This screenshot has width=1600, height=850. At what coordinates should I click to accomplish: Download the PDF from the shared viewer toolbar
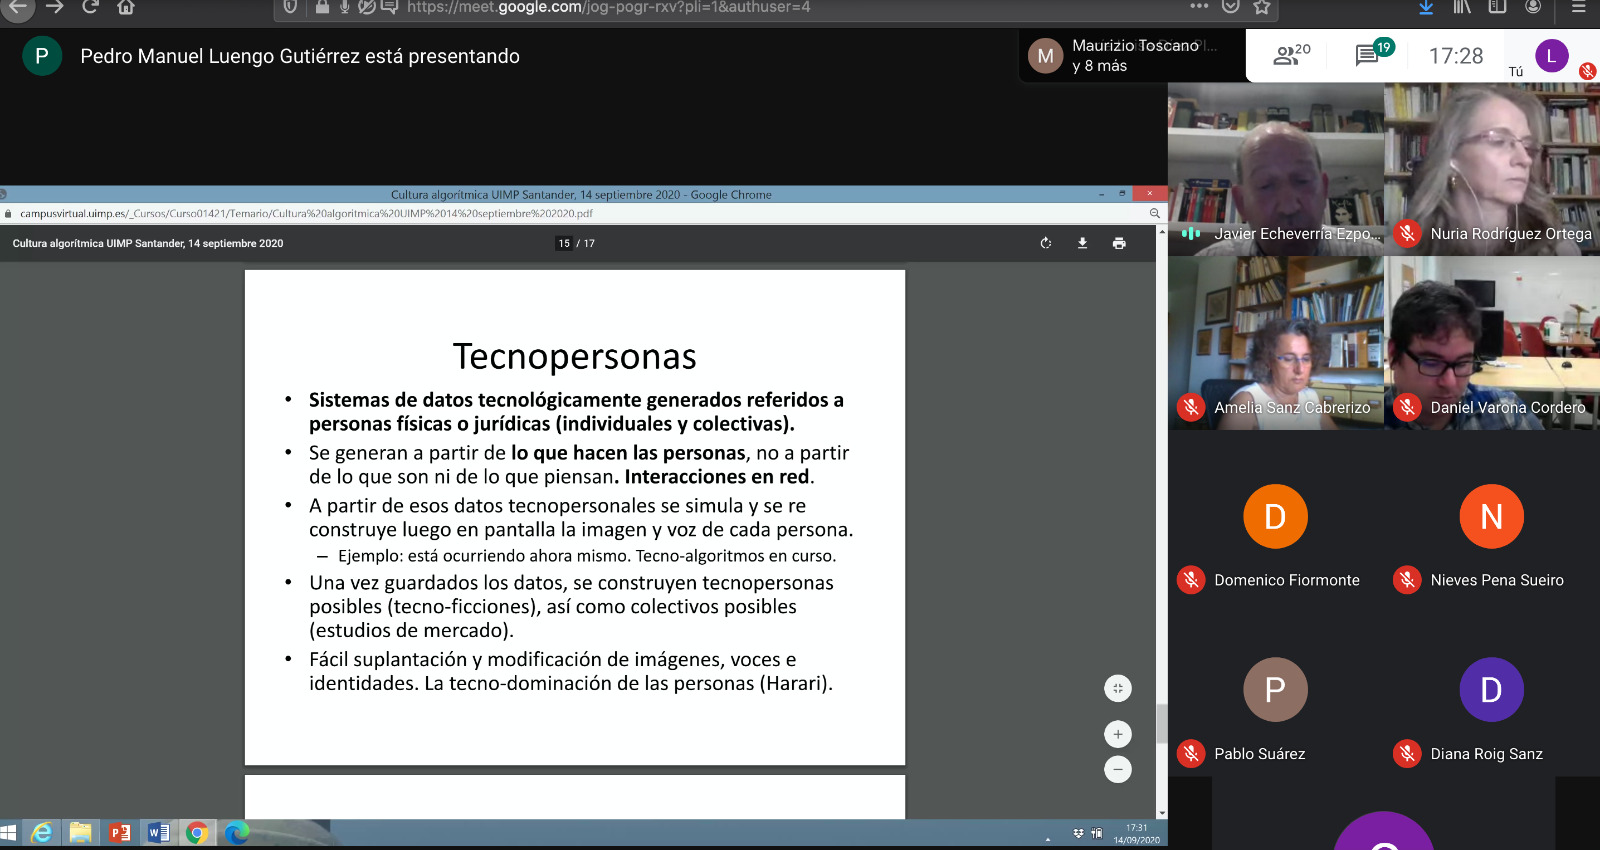1082,243
